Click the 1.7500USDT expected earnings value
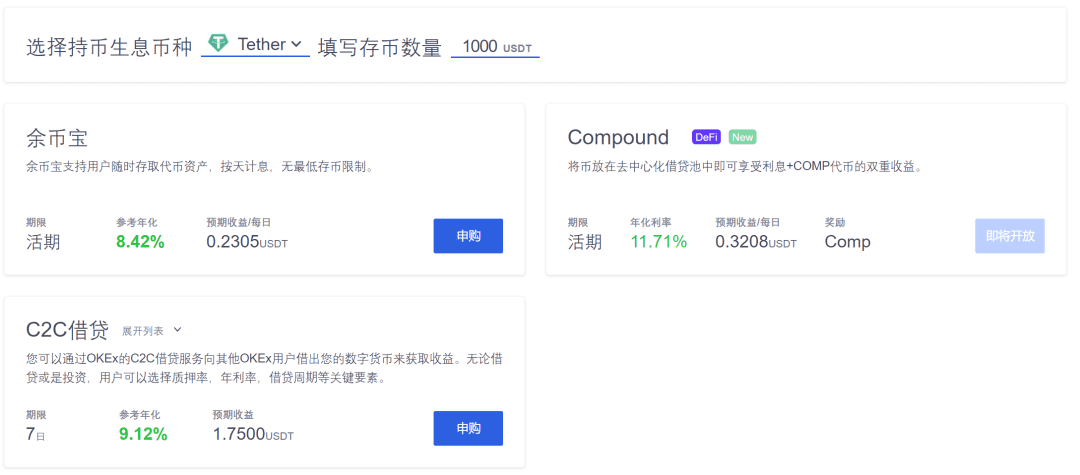 click(253, 434)
